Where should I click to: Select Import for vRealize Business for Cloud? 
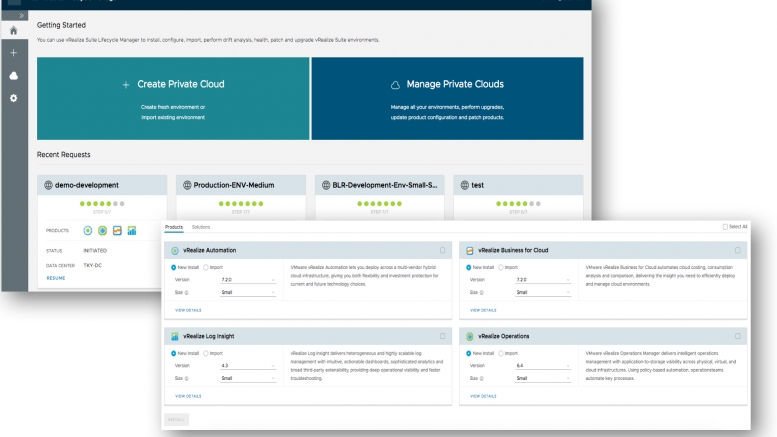[500, 268]
